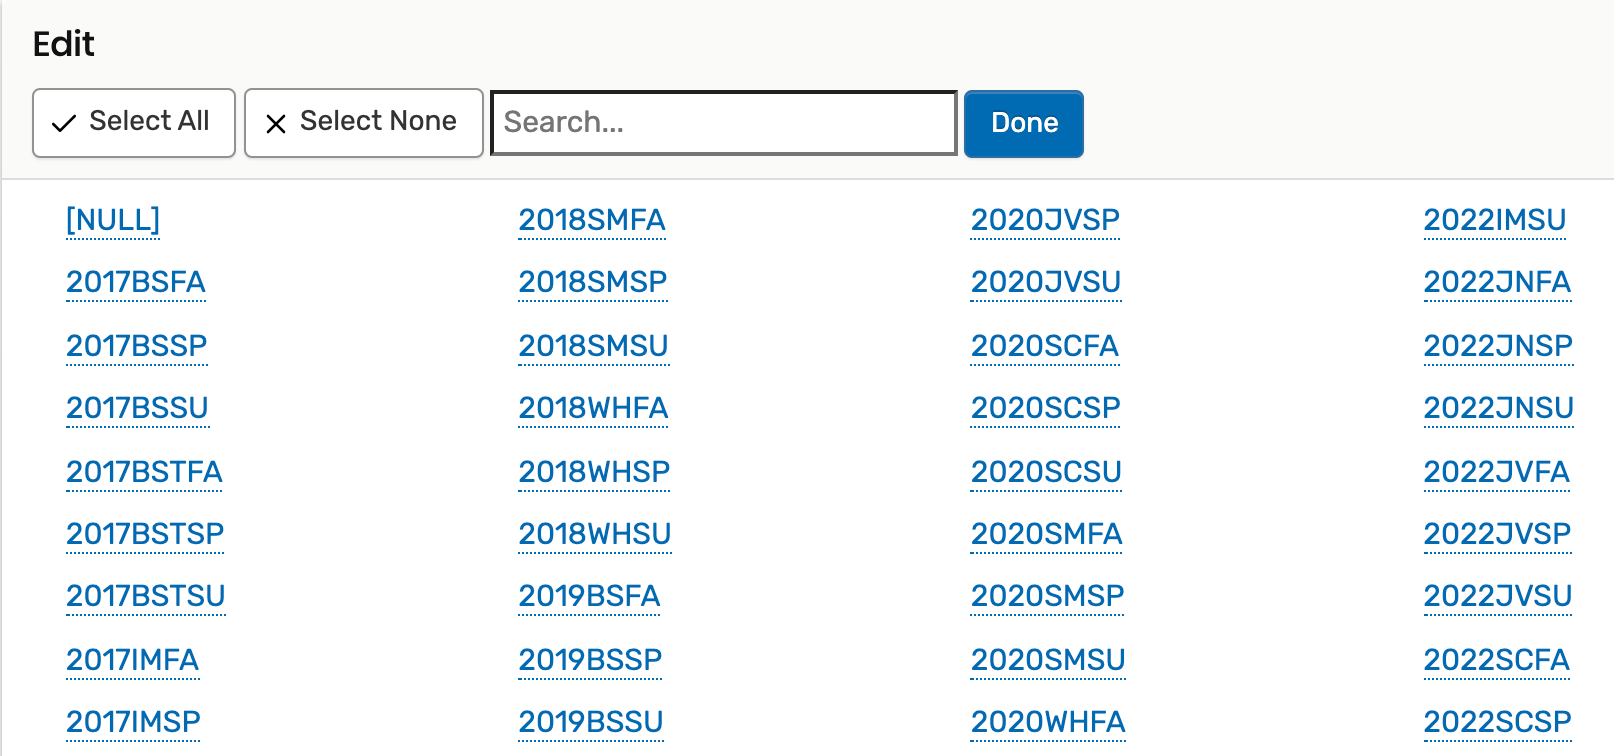Viewport: 1614px width, 756px height.
Task: Select the [NULL] option
Action: point(113,220)
